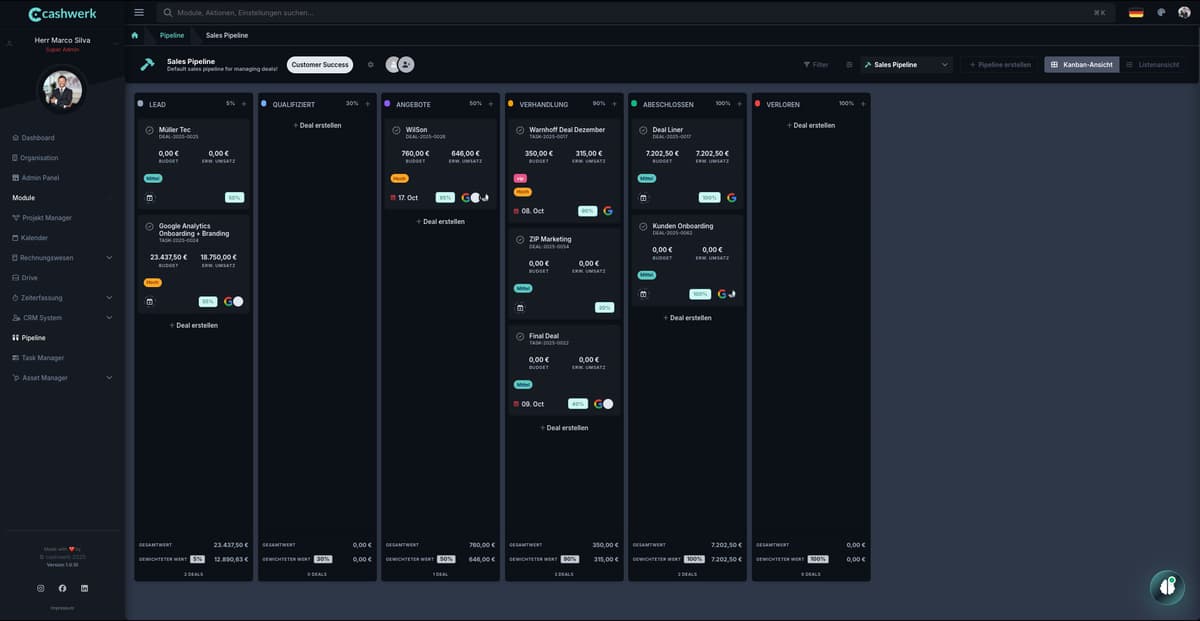This screenshot has width=1200, height=621.
Task: Click the plus icon in LEAD column header
Action: pyautogui.click(x=243, y=103)
